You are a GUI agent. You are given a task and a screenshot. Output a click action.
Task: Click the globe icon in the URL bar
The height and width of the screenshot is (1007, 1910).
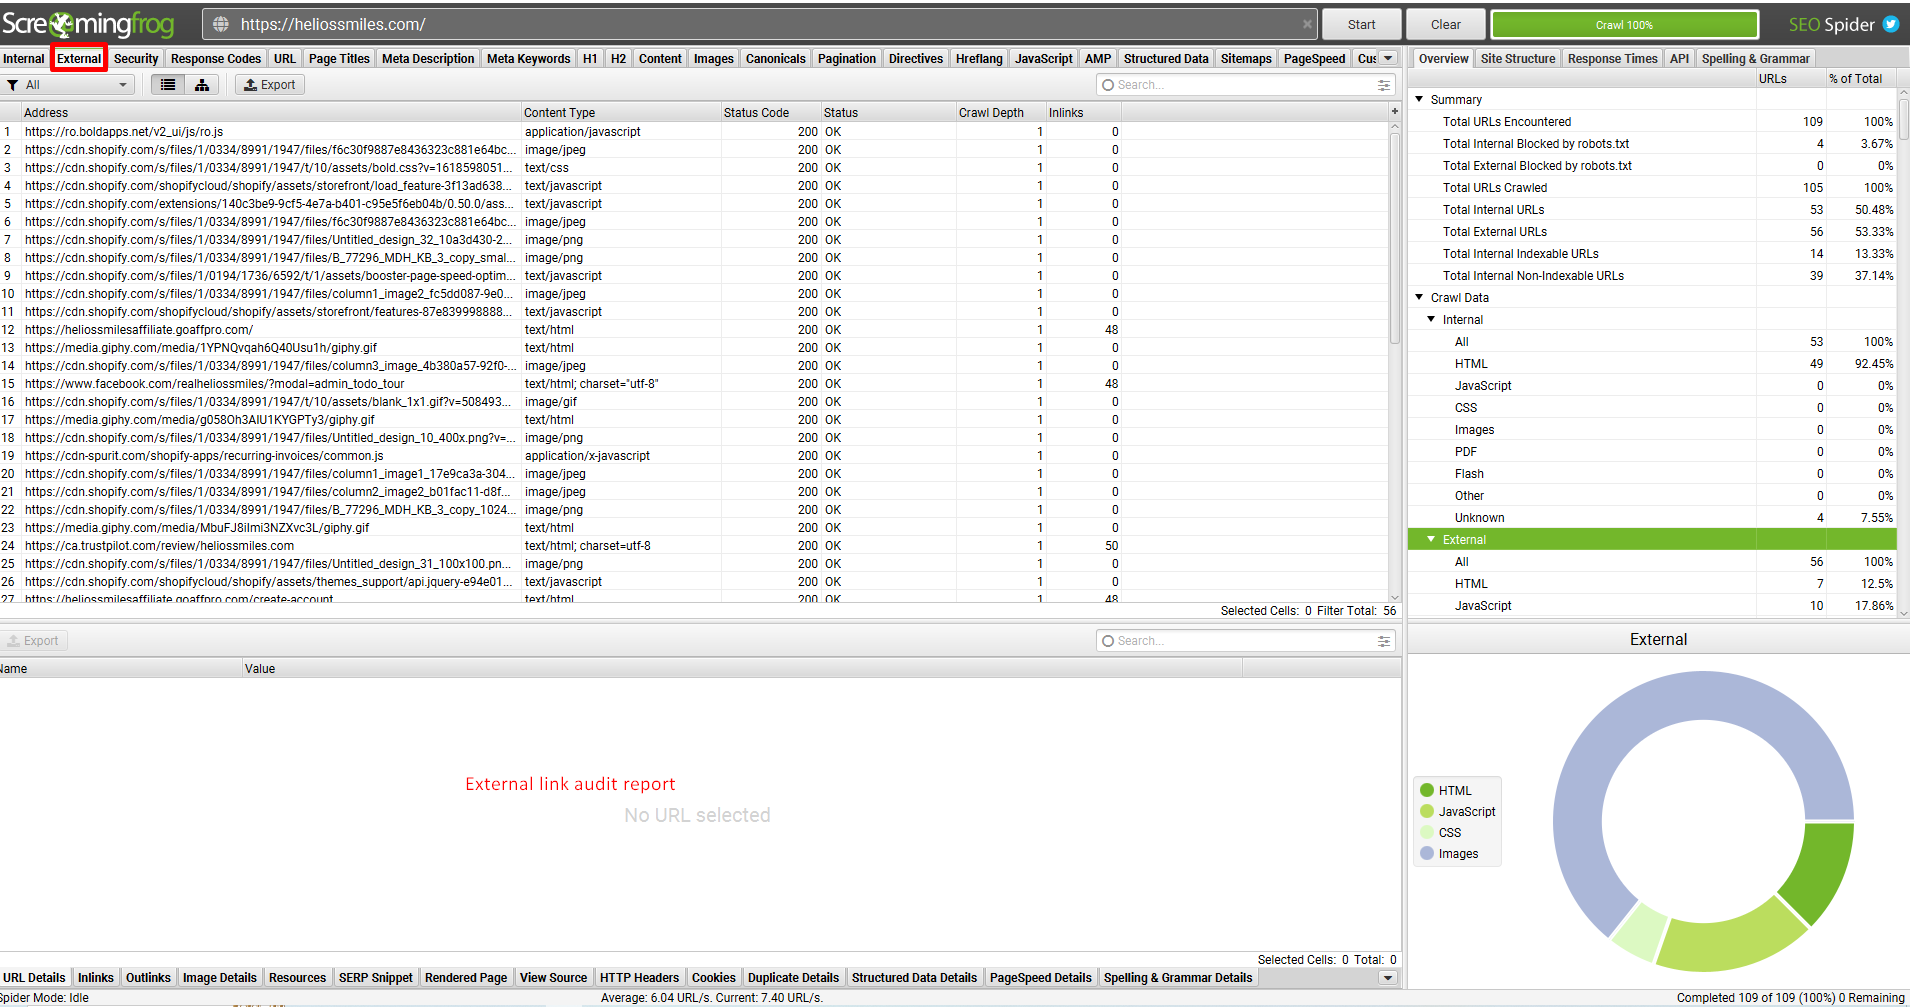point(221,24)
